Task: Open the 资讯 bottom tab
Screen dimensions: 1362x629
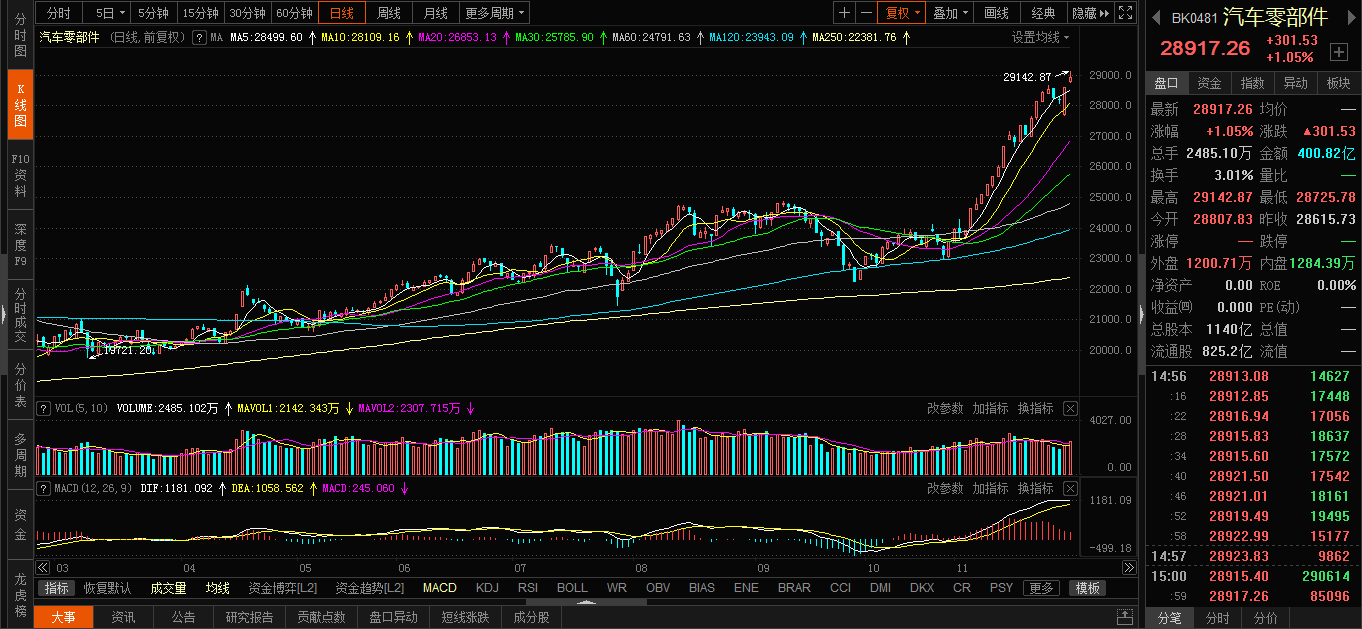Action: [124, 617]
